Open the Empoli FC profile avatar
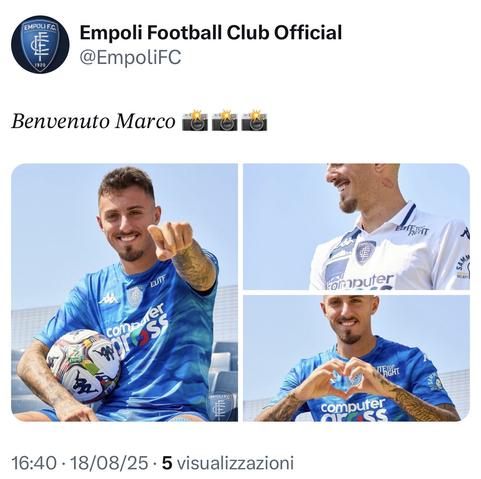 pyautogui.click(x=40, y=45)
